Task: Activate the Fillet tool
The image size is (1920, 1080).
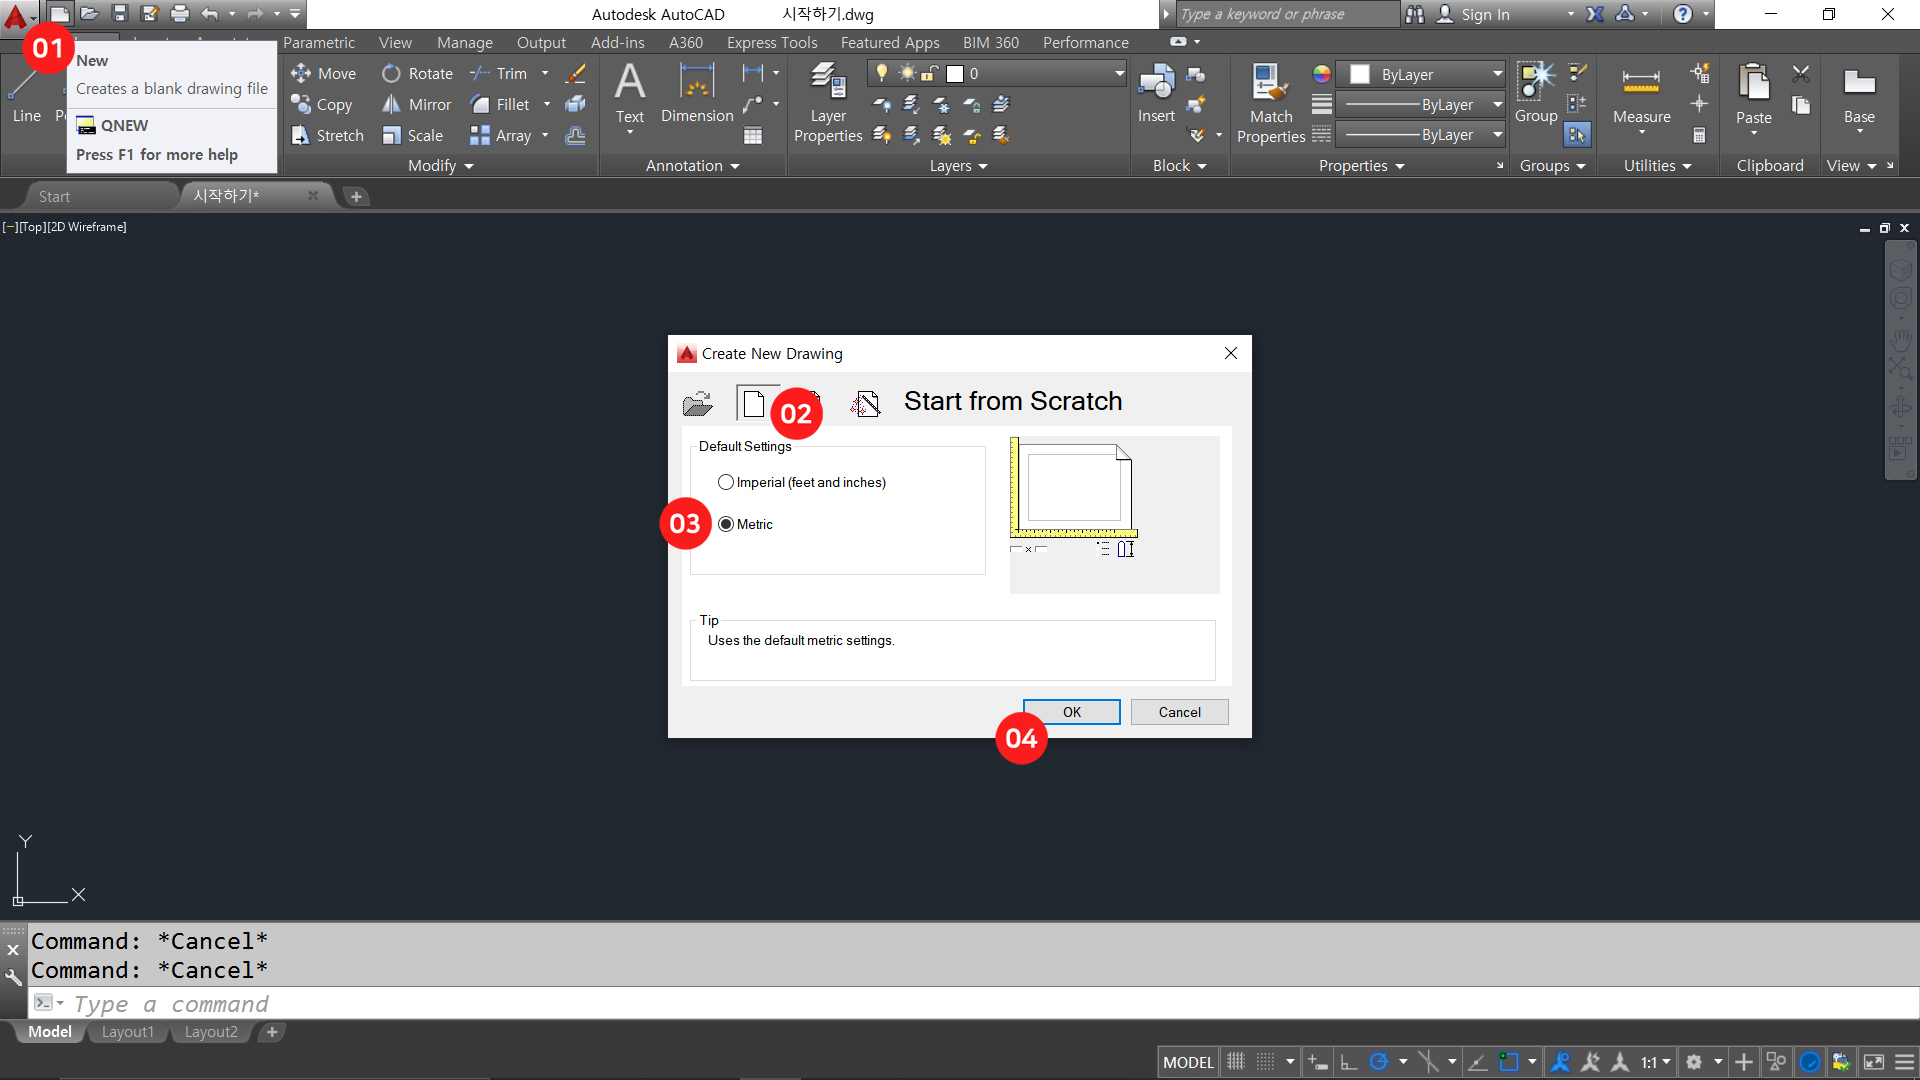Action: (x=500, y=104)
